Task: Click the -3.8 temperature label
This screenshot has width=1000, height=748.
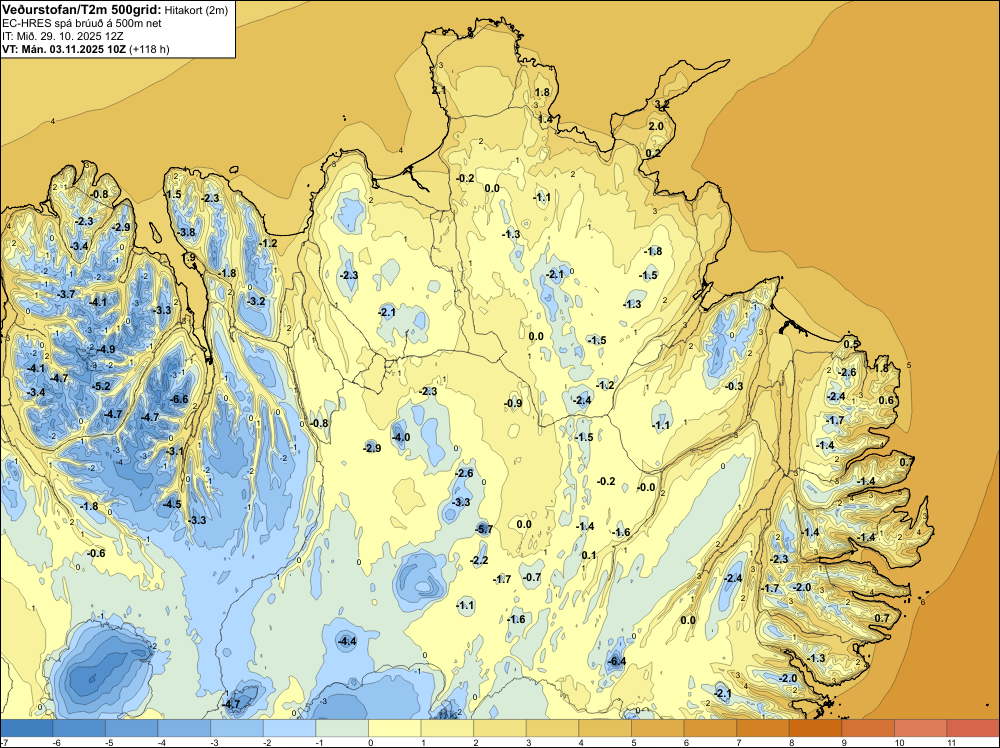Action: pos(186,232)
